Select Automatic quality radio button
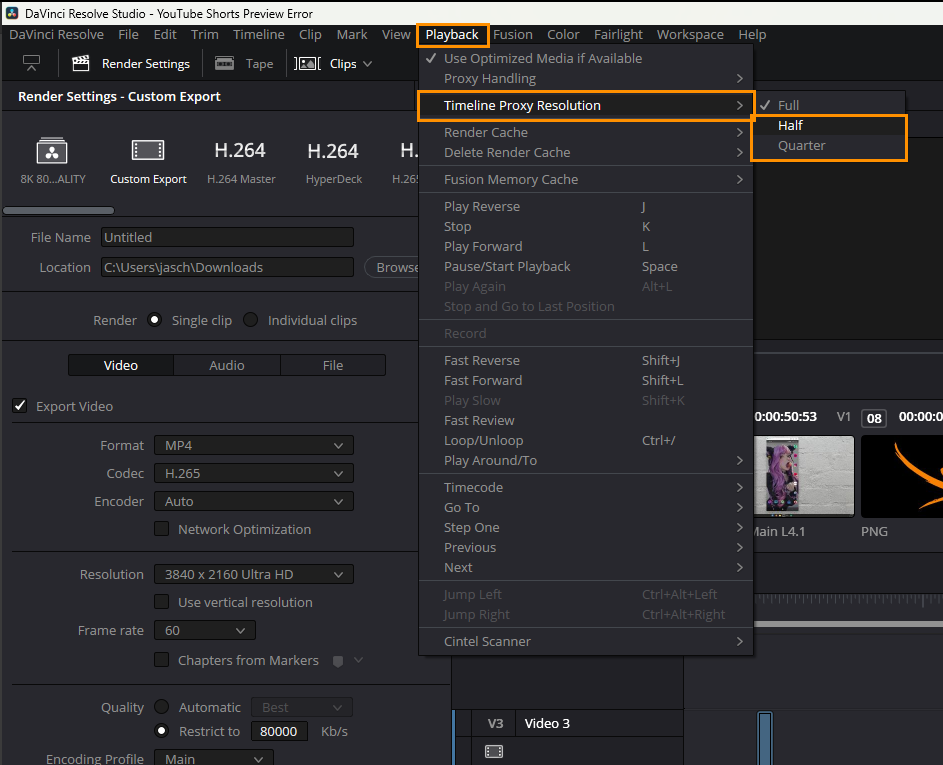This screenshot has width=943, height=765. tap(161, 707)
